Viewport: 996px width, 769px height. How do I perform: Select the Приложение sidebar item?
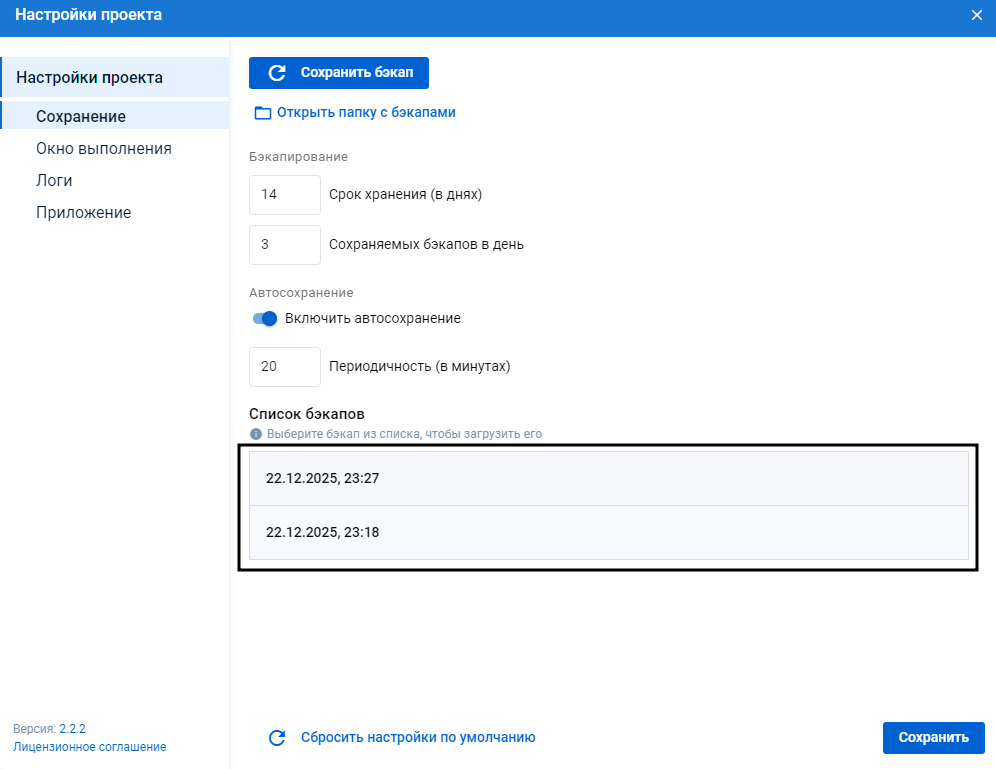[84, 212]
